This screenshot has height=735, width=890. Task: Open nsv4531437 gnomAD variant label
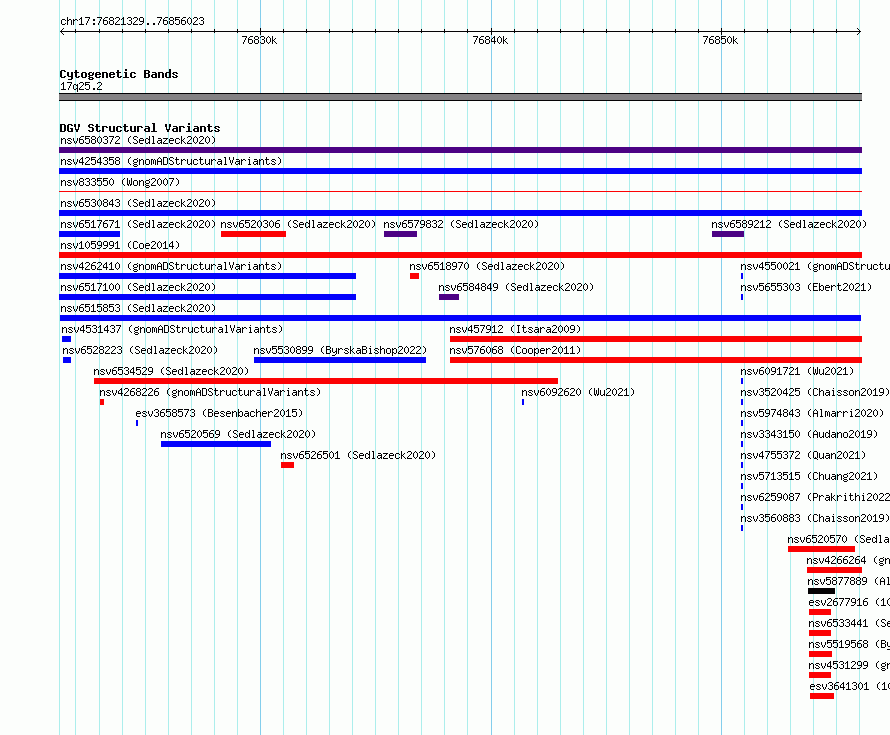172,329
